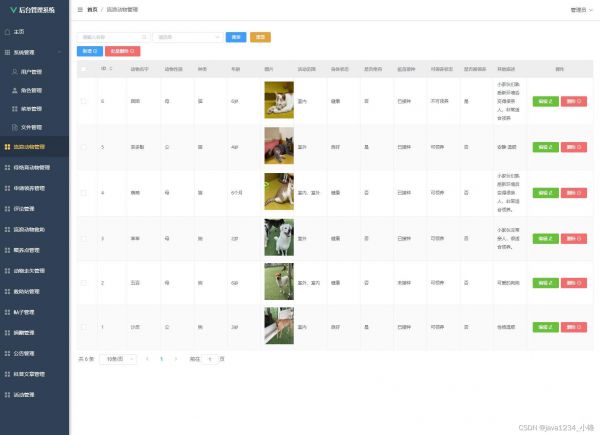
Task: Click the 文件管理 document icon
Action: 15,127
